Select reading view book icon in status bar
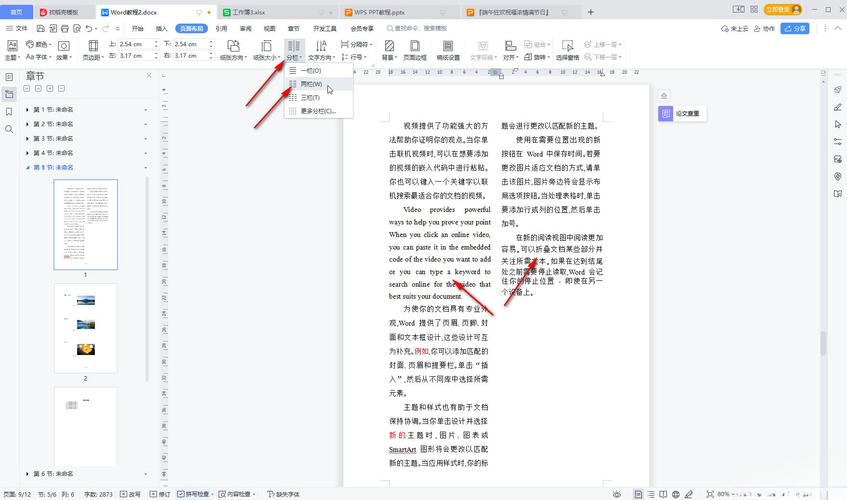 click(x=663, y=494)
